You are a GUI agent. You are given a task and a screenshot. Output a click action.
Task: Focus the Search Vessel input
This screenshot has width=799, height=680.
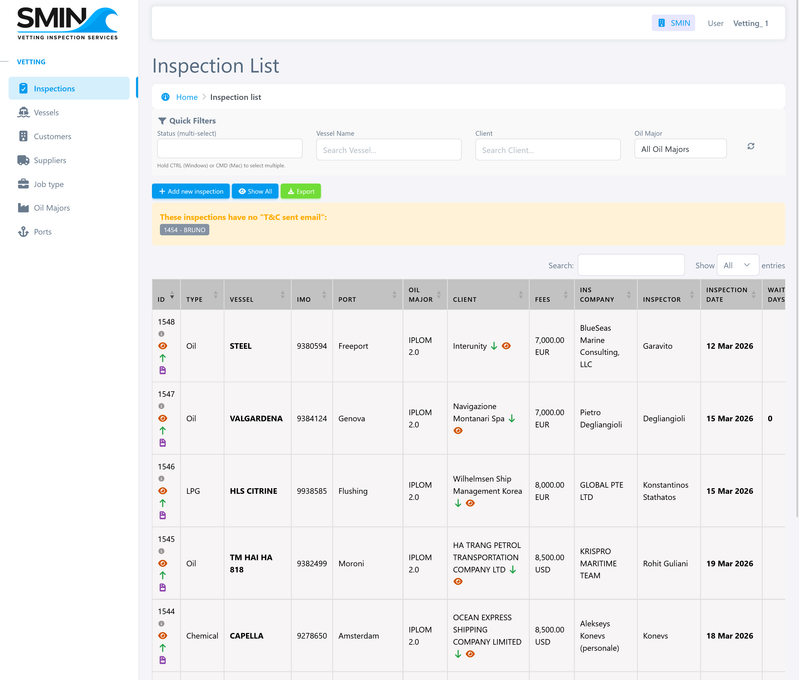click(389, 150)
